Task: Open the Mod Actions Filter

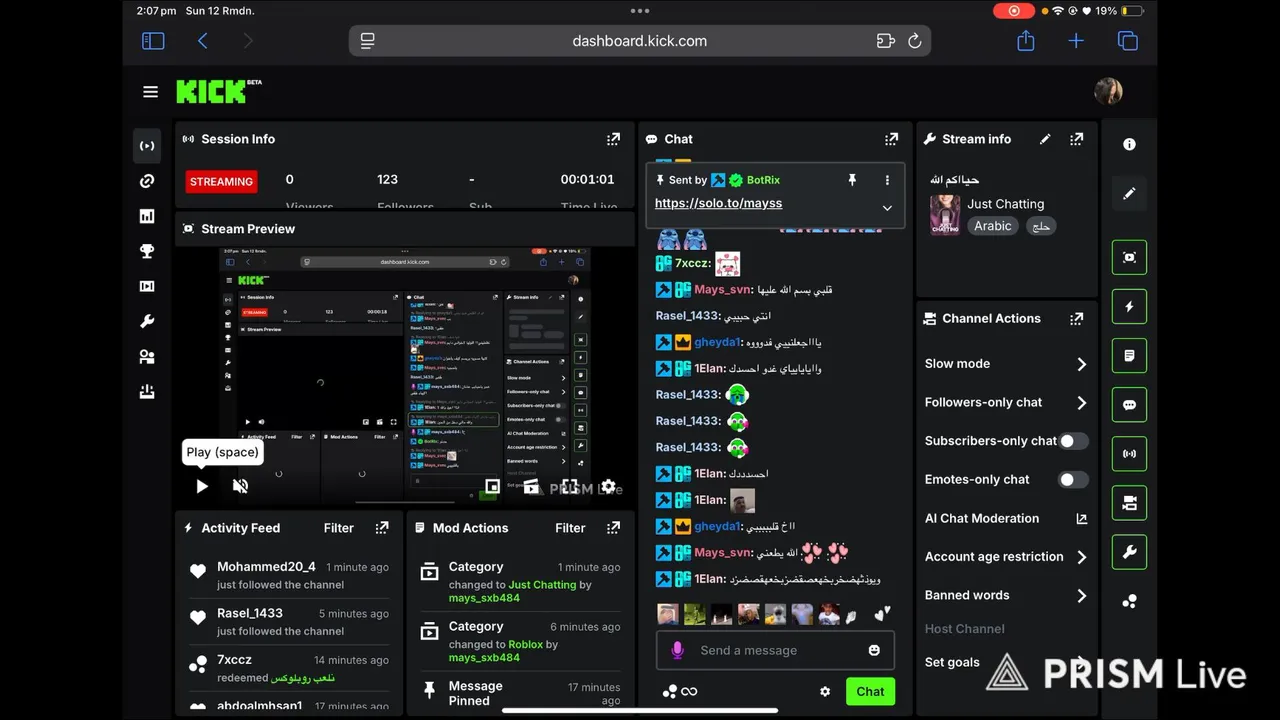Action: click(570, 528)
